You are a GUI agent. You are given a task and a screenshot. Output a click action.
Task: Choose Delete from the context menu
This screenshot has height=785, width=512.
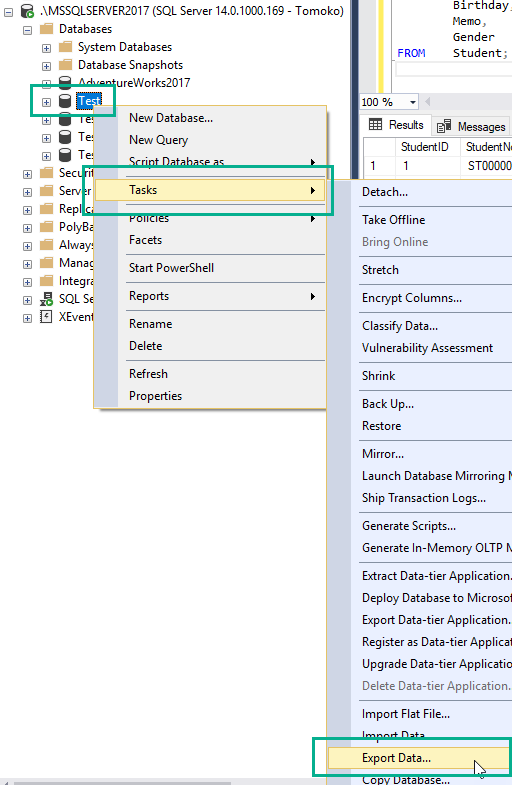coord(210,346)
